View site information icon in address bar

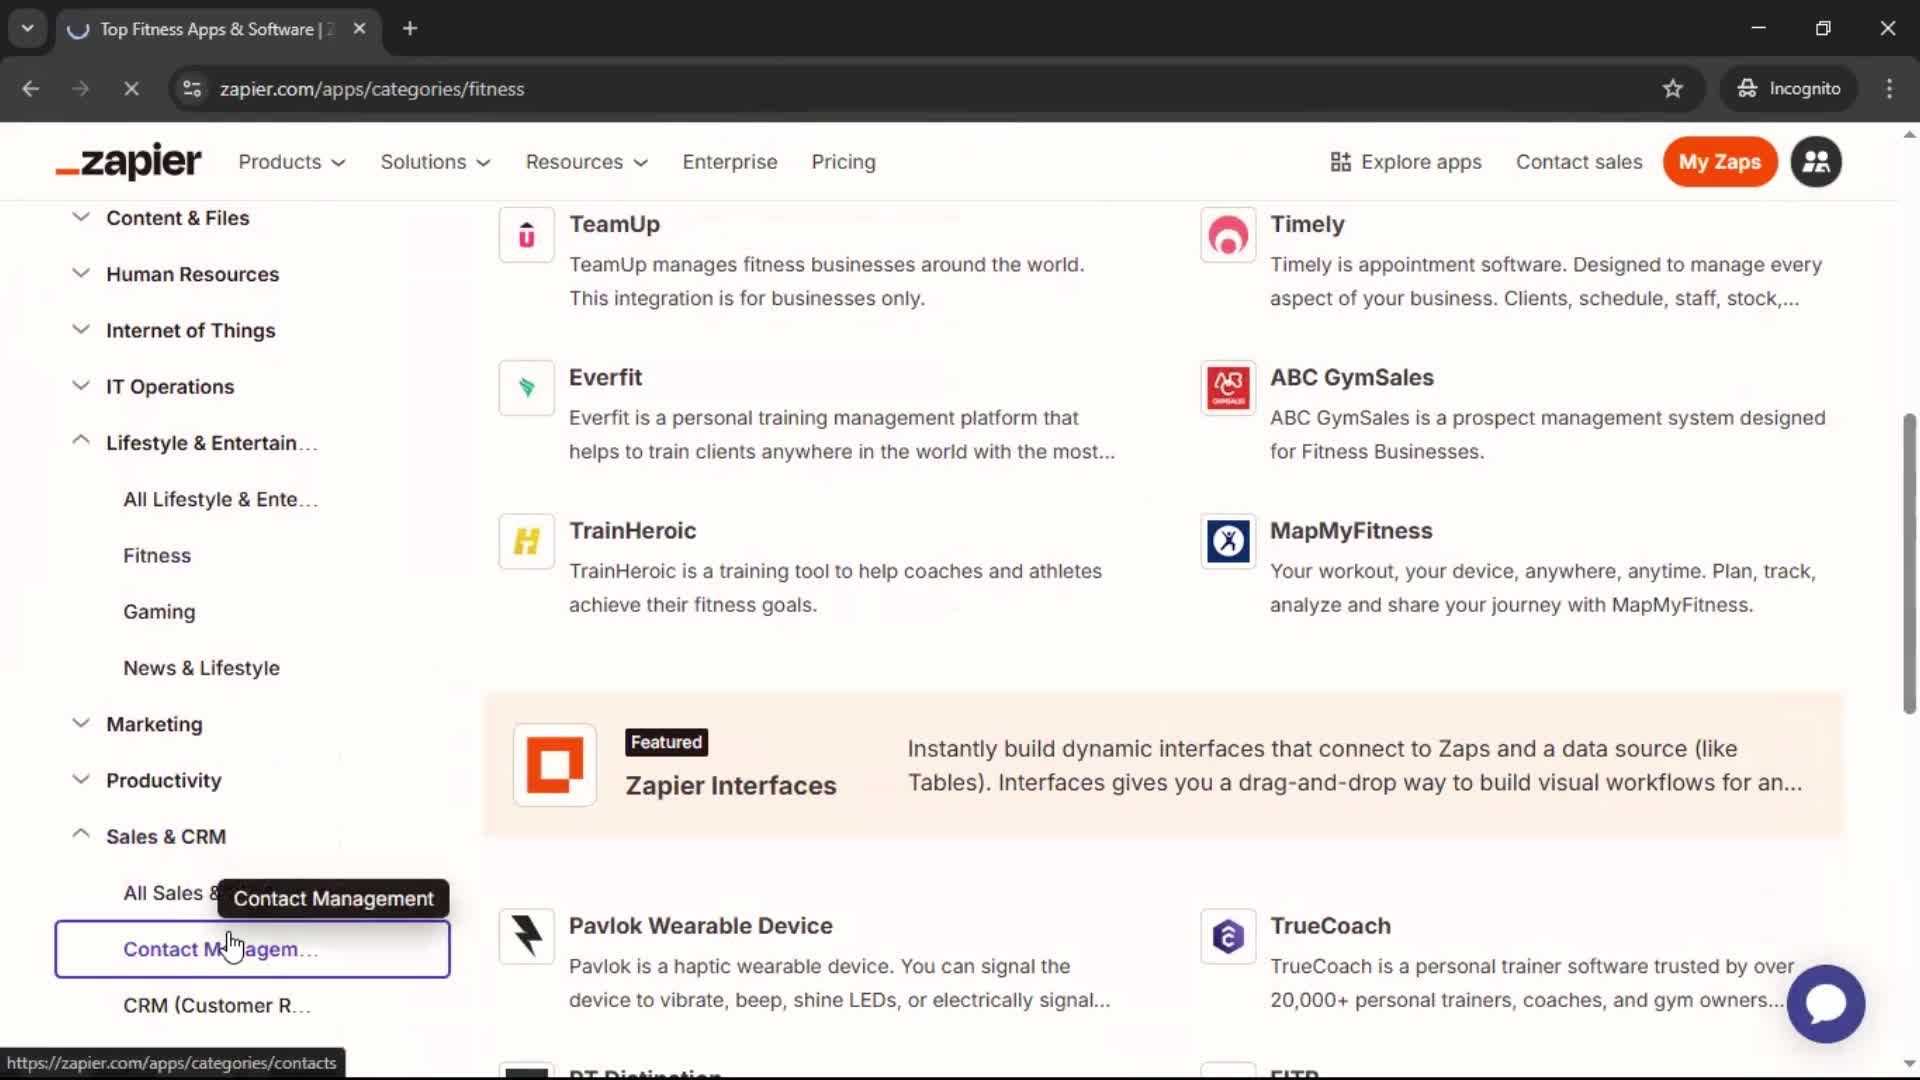(x=192, y=89)
